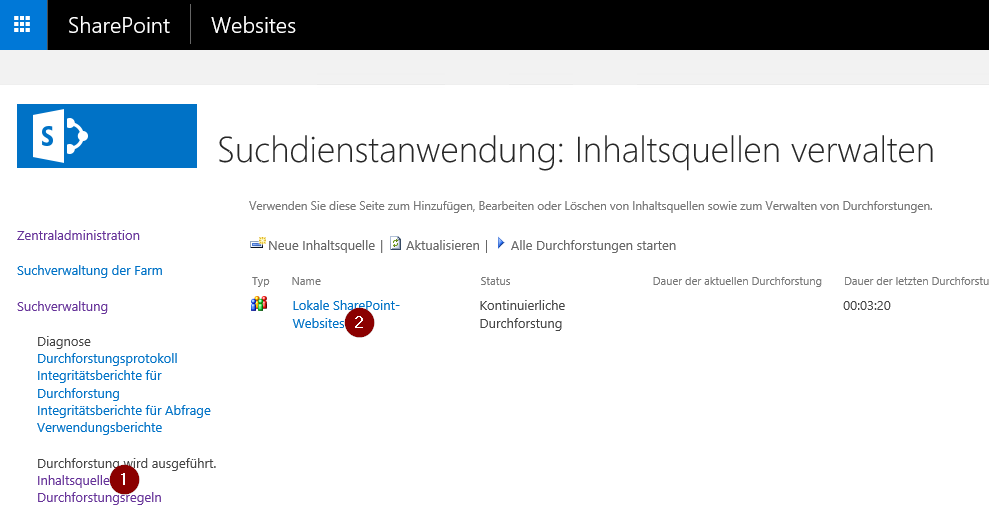
Task: Click the Alle Durchforstungen starten arrow icon
Action: [x=501, y=243]
